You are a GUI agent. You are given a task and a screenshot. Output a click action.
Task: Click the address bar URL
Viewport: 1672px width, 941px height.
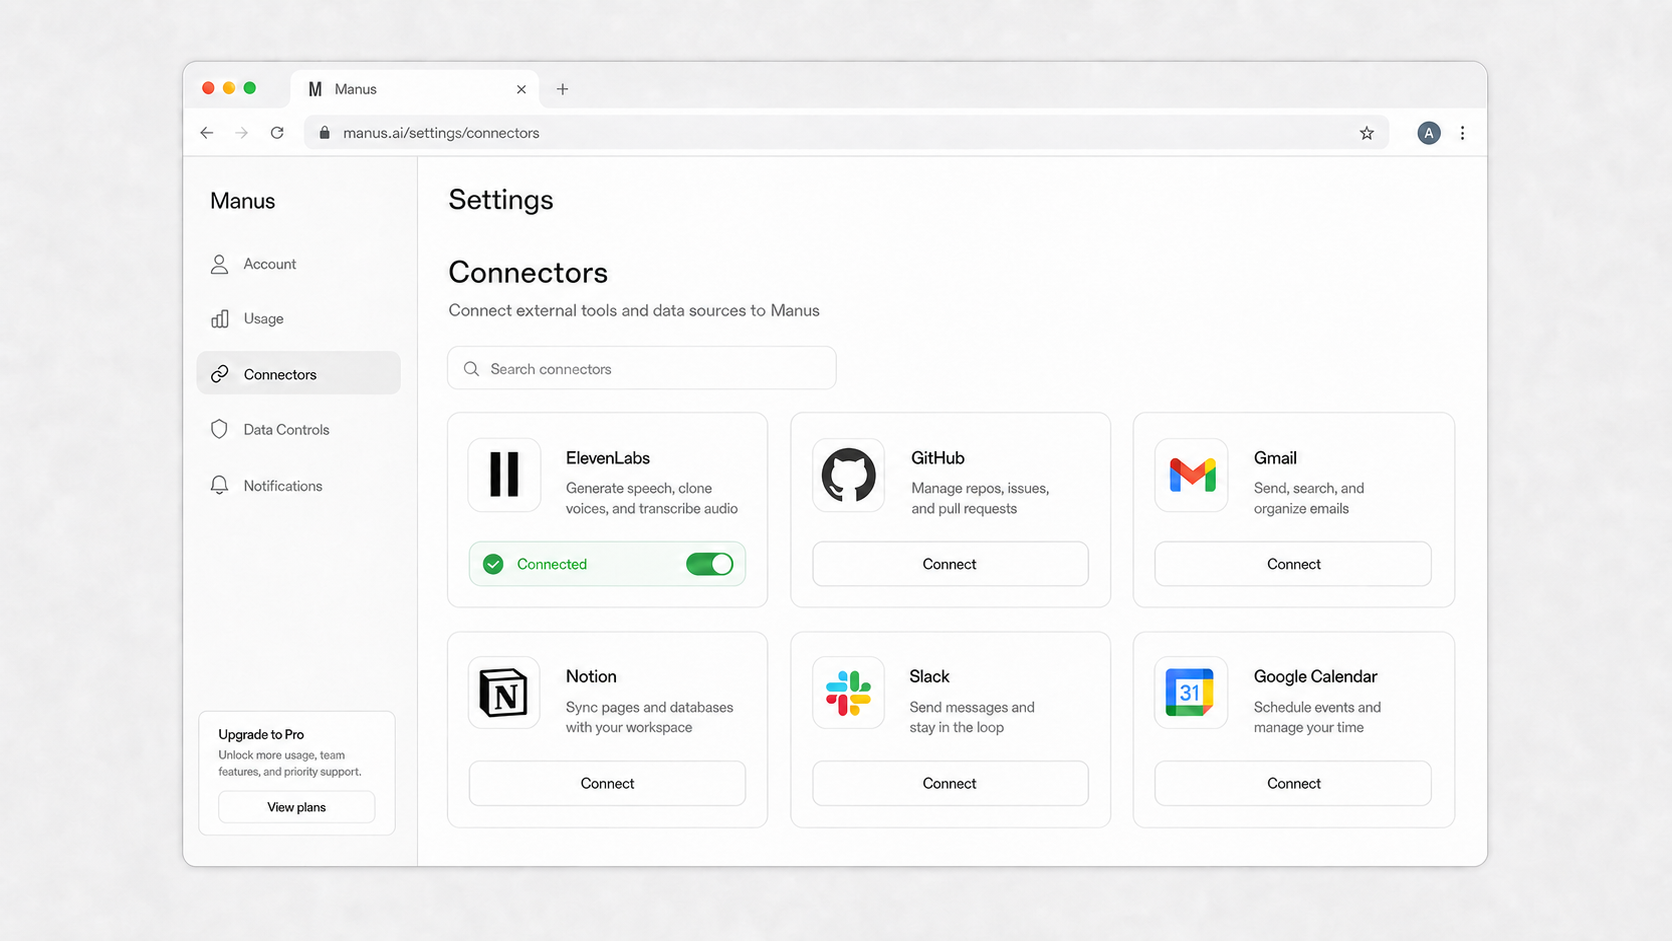[441, 133]
